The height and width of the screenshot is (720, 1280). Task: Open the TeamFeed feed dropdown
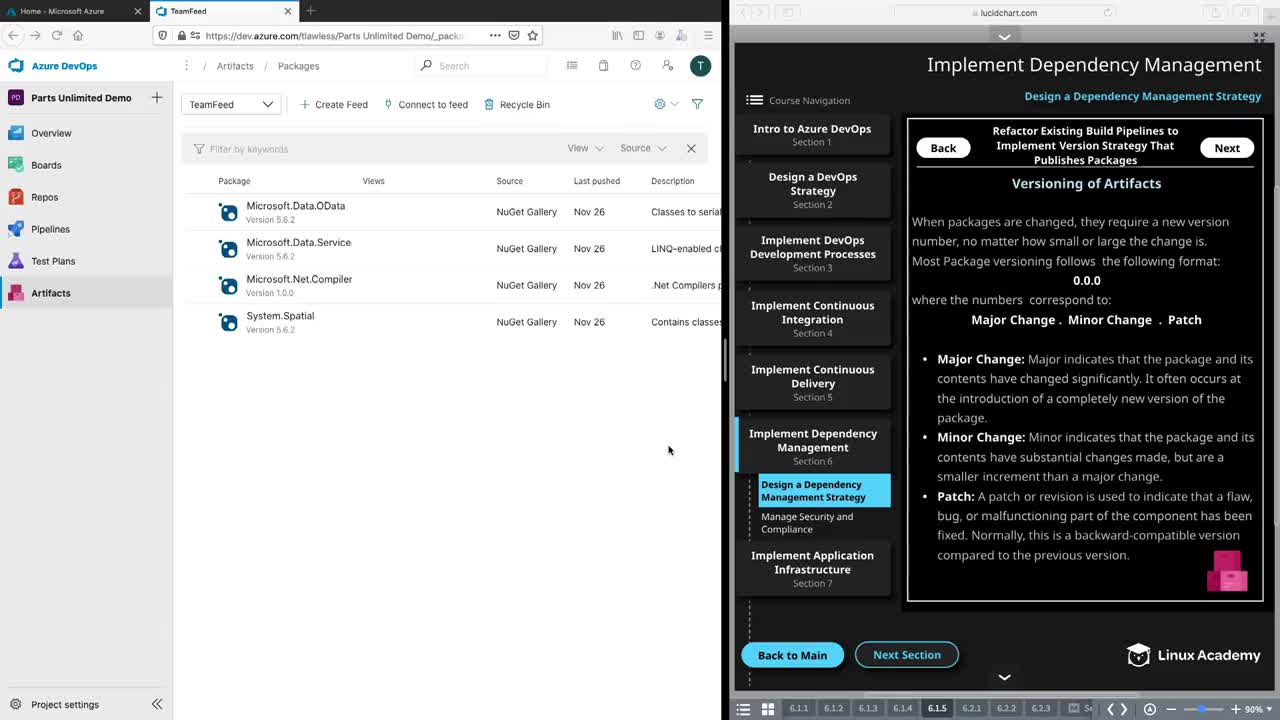pos(231,104)
